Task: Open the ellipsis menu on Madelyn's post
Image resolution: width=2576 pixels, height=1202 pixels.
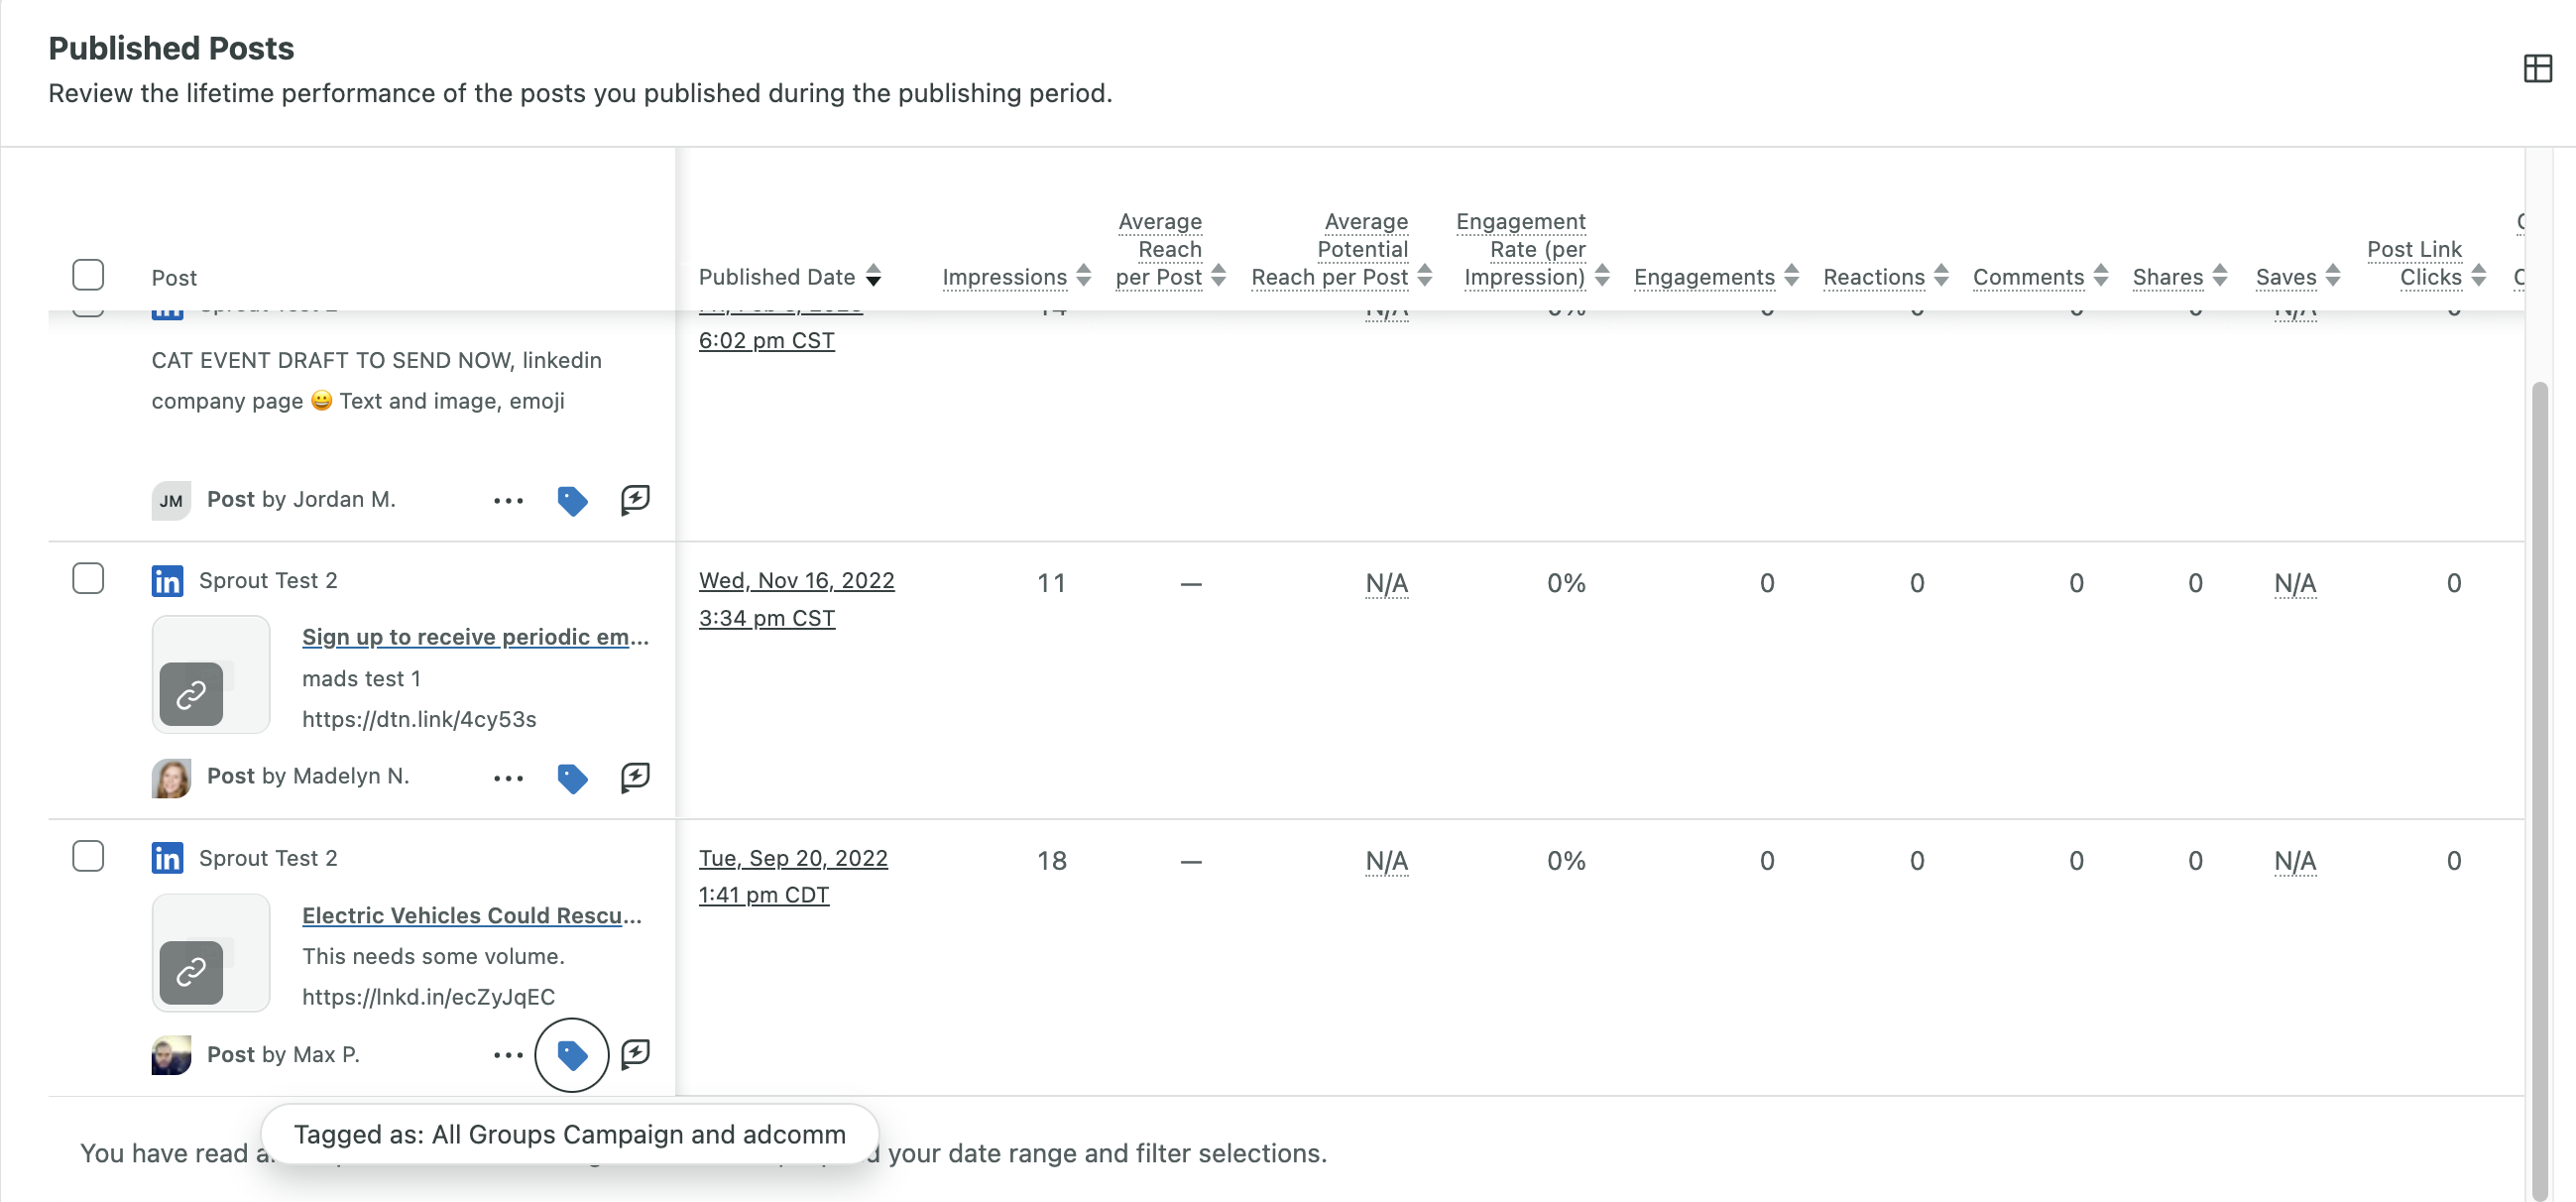Action: 508,777
